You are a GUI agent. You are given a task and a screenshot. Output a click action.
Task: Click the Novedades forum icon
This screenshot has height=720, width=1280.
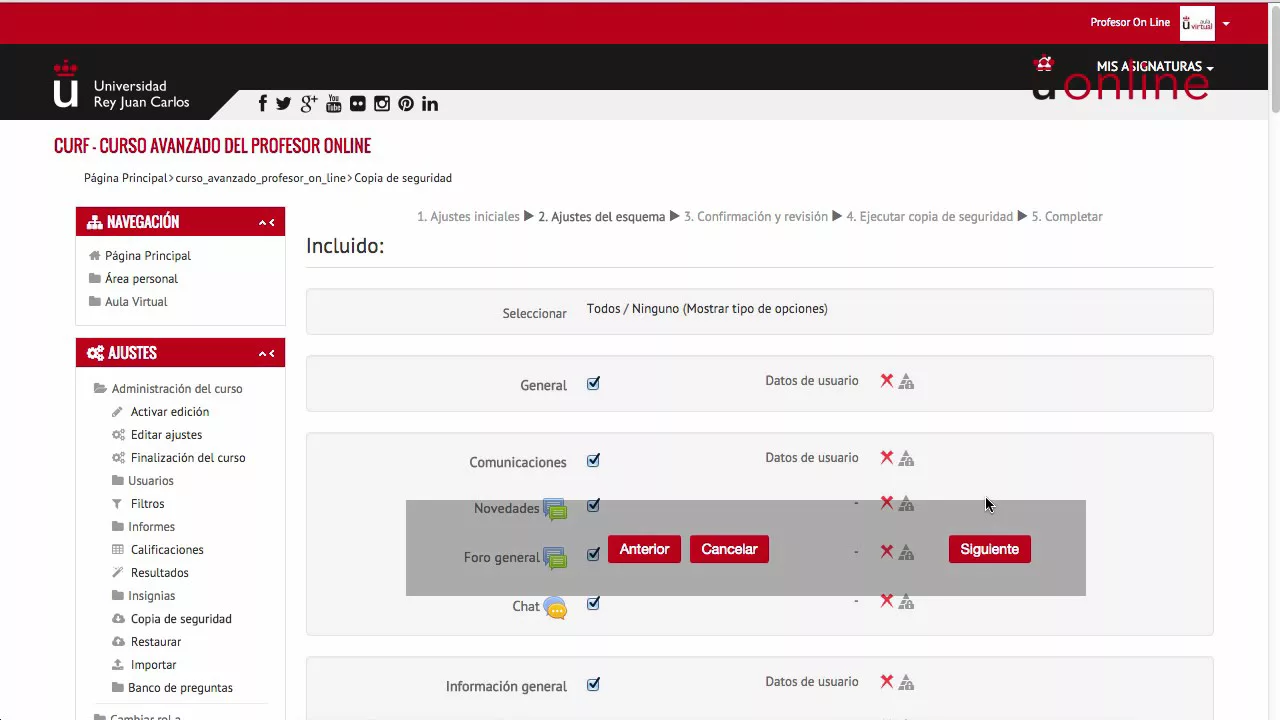555,509
